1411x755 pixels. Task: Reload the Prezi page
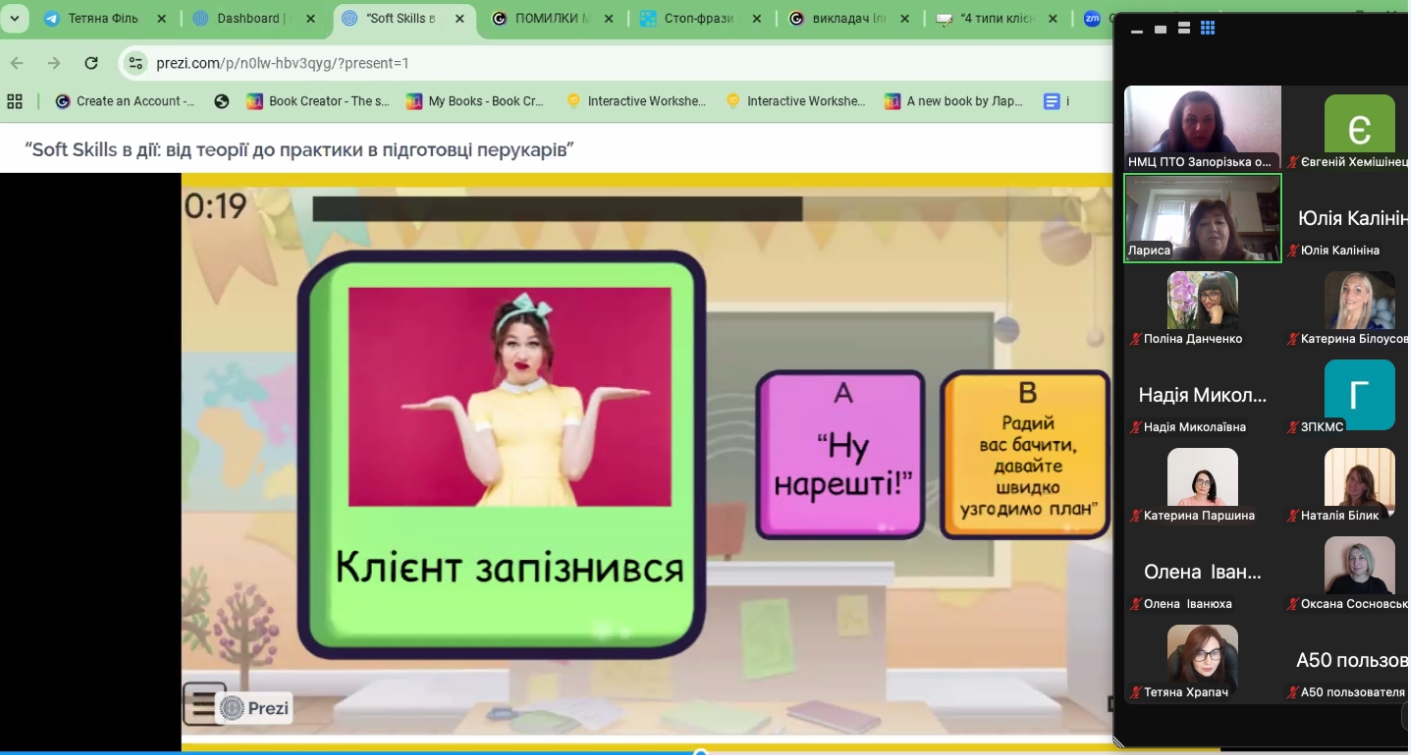(x=91, y=63)
